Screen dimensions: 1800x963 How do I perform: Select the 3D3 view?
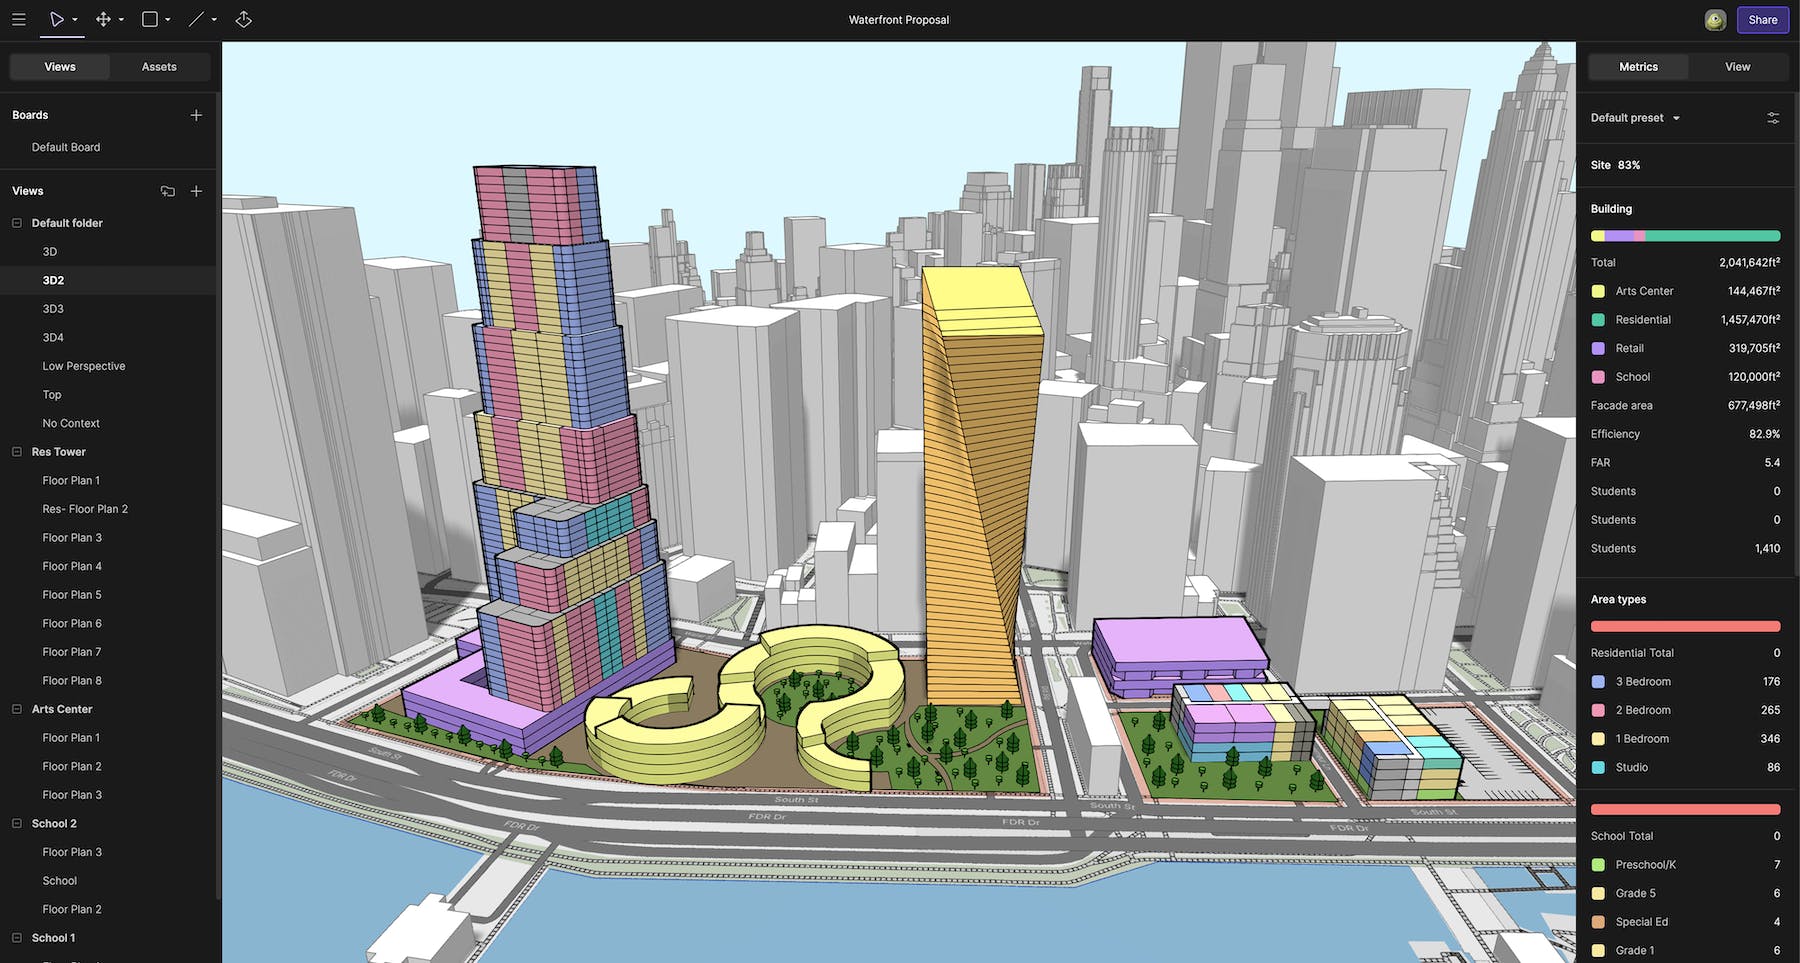pos(51,308)
